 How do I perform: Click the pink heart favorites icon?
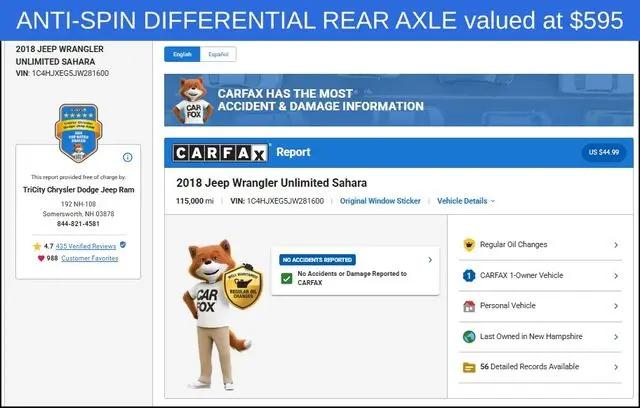pos(41,258)
